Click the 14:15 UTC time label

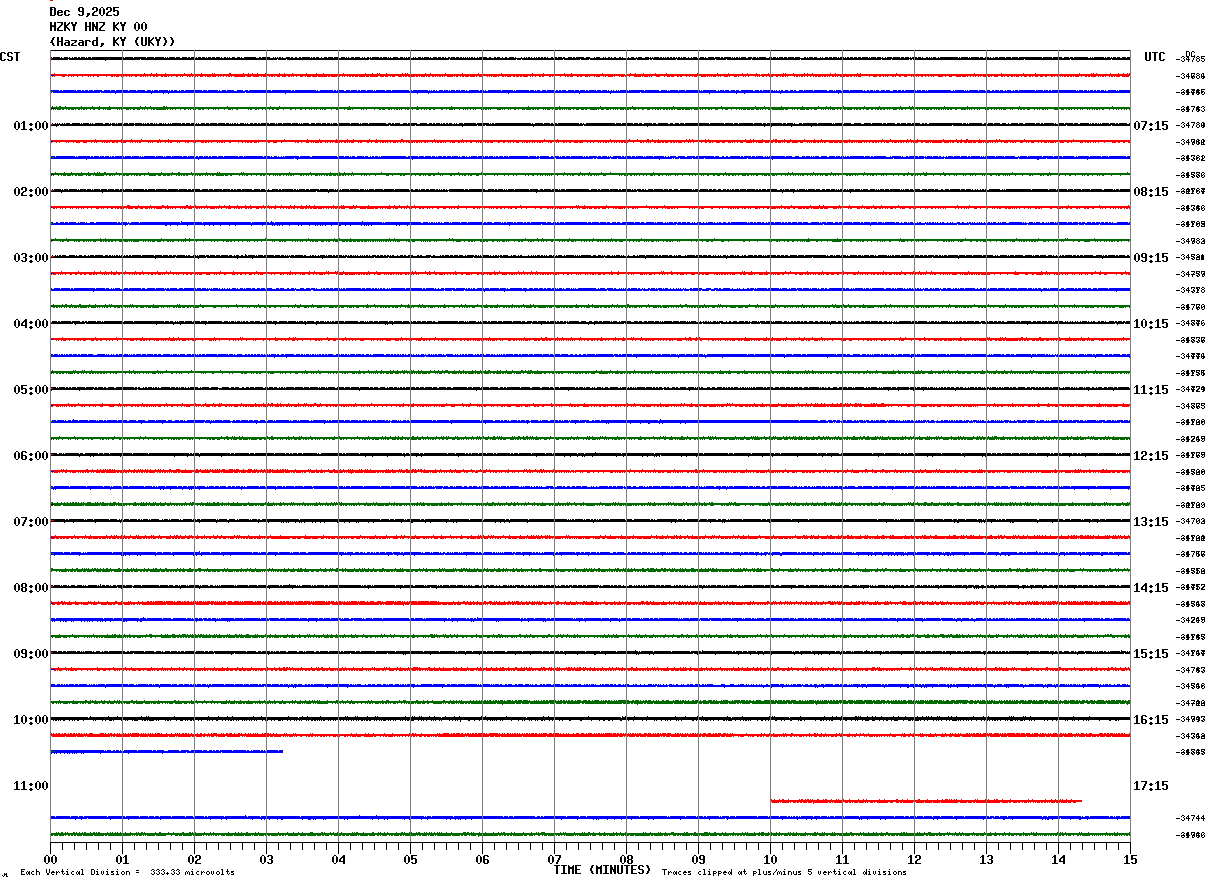(1151, 588)
